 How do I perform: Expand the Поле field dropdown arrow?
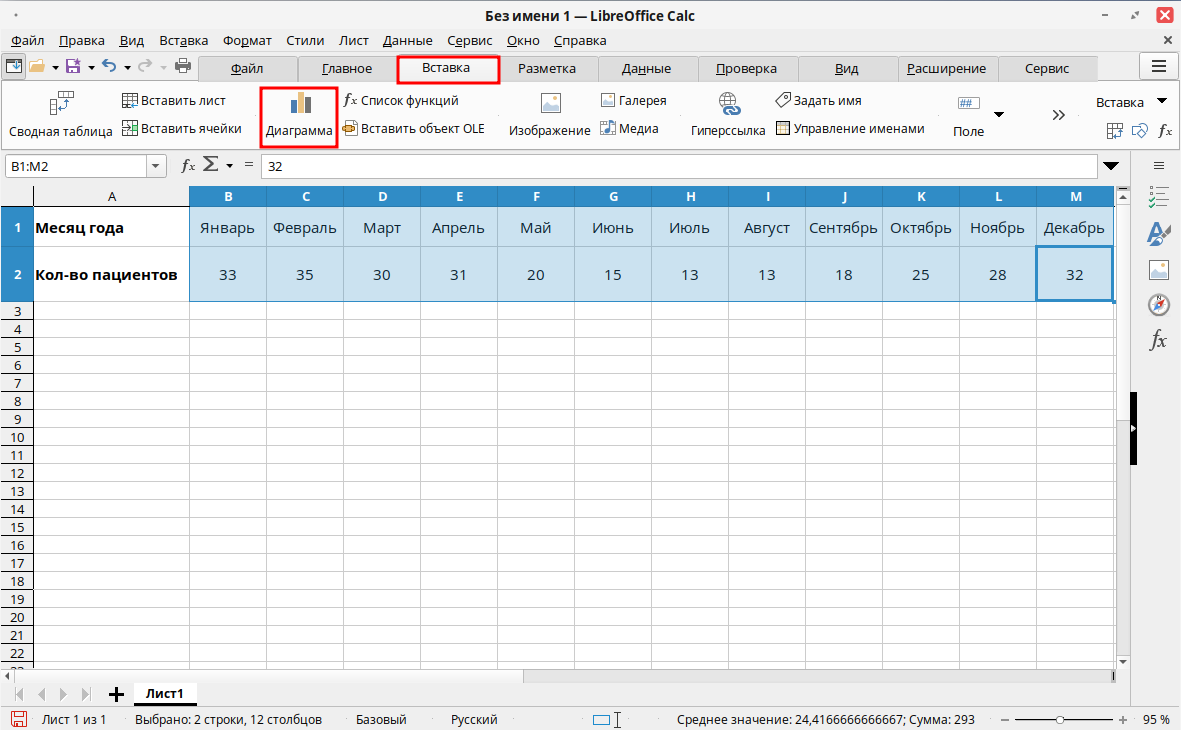click(998, 115)
